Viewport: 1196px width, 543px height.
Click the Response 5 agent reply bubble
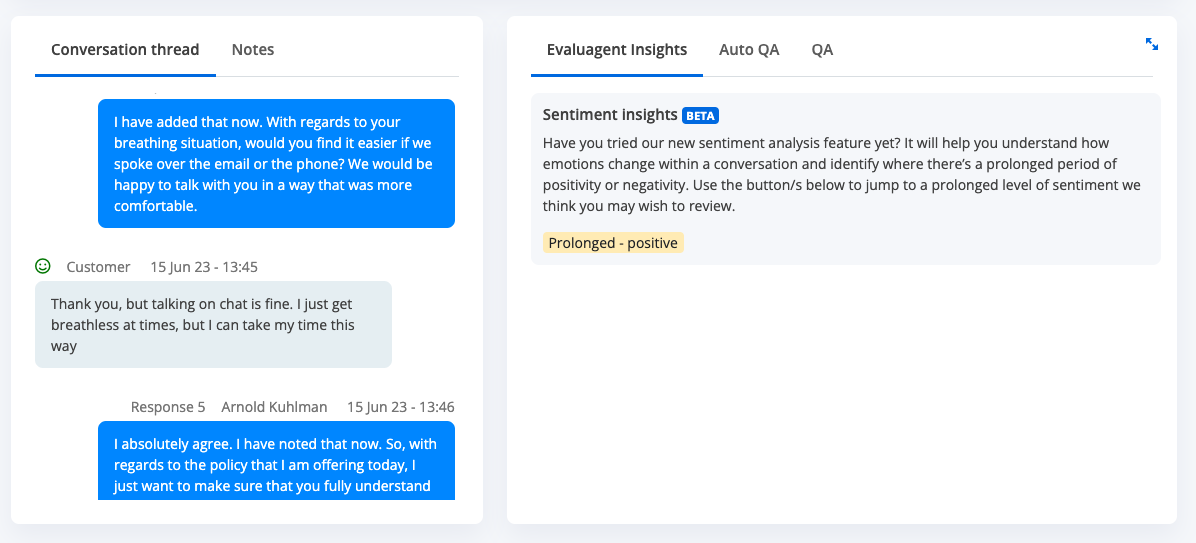click(276, 460)
